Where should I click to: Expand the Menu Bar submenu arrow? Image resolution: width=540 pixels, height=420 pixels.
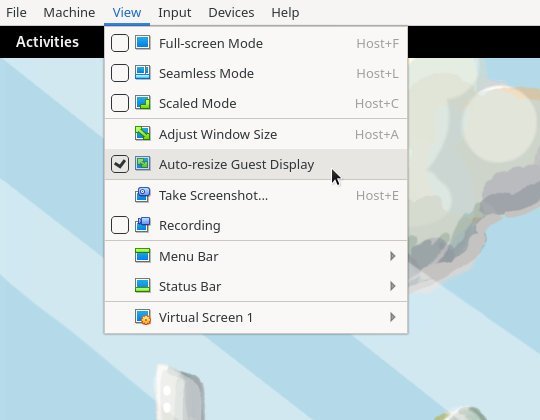click(x=393, y=256)
